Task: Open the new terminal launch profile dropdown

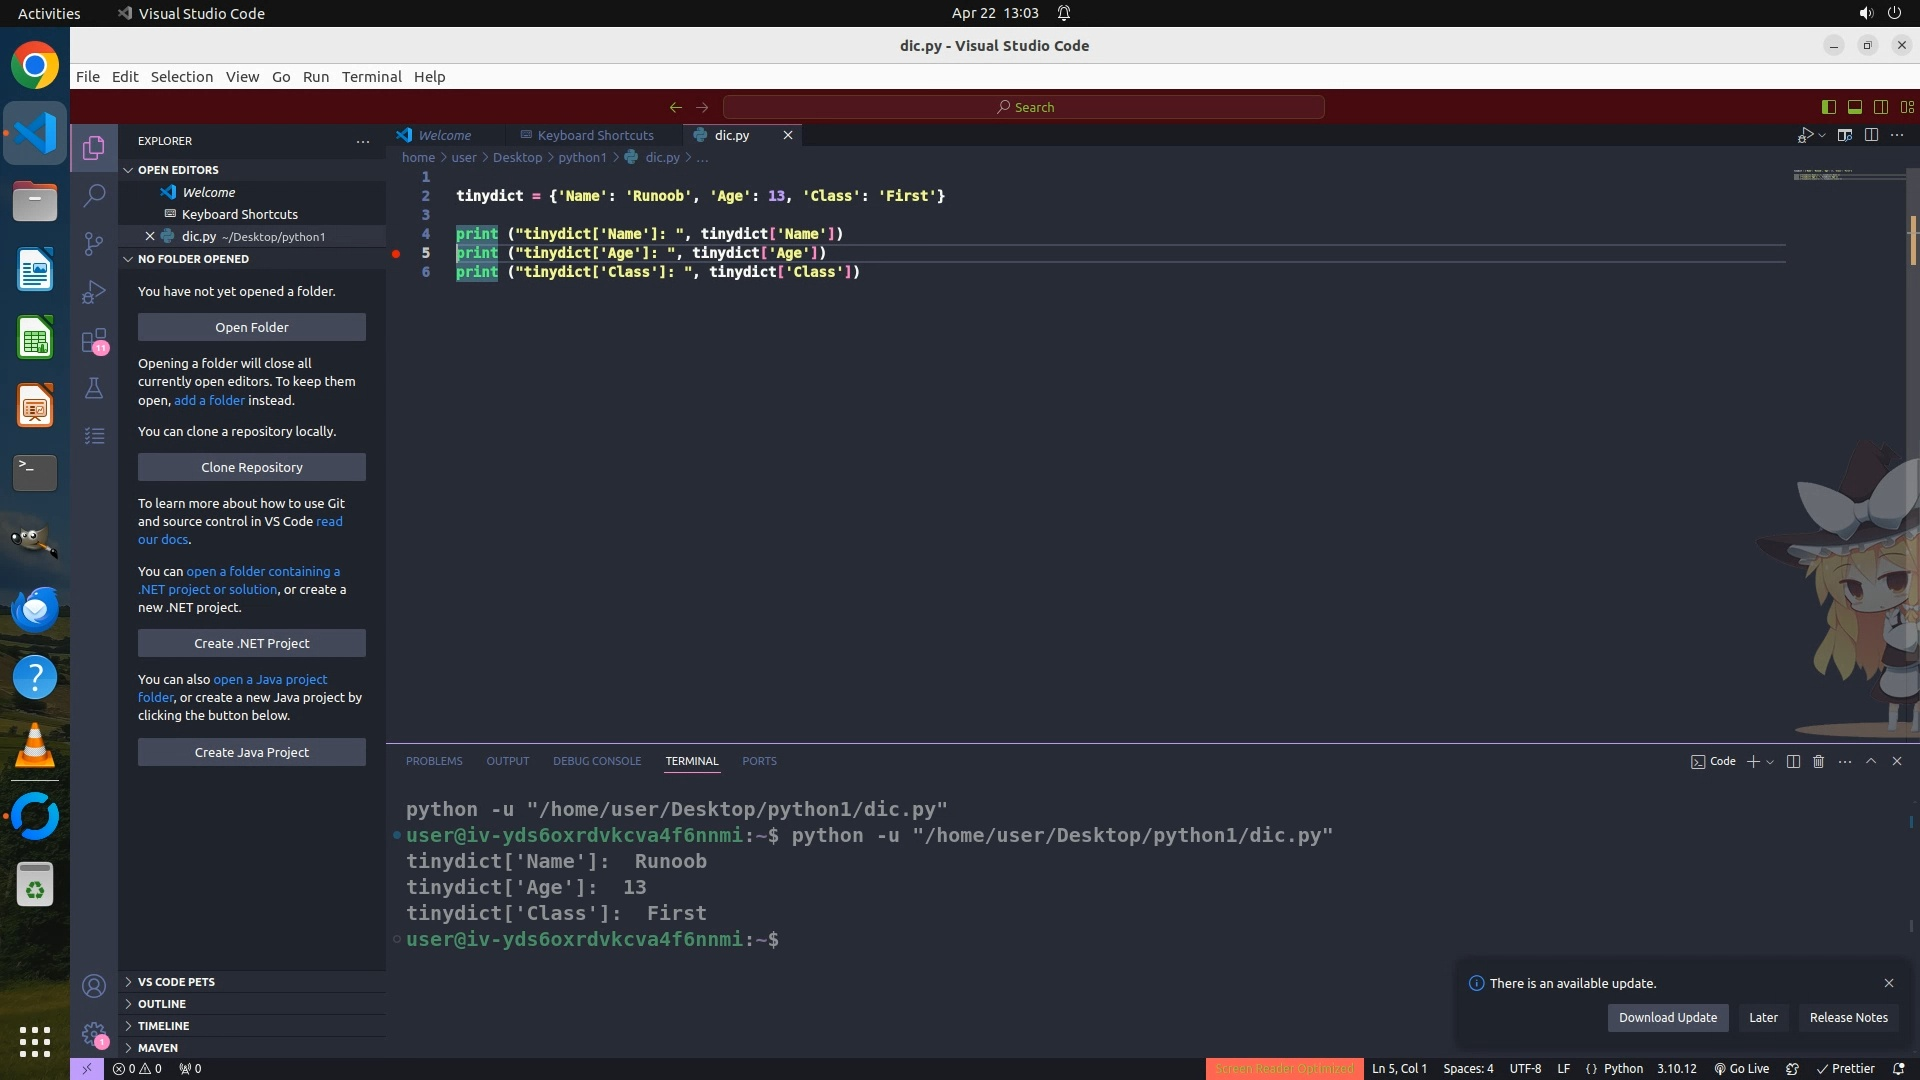Action: pos(1771,762)
